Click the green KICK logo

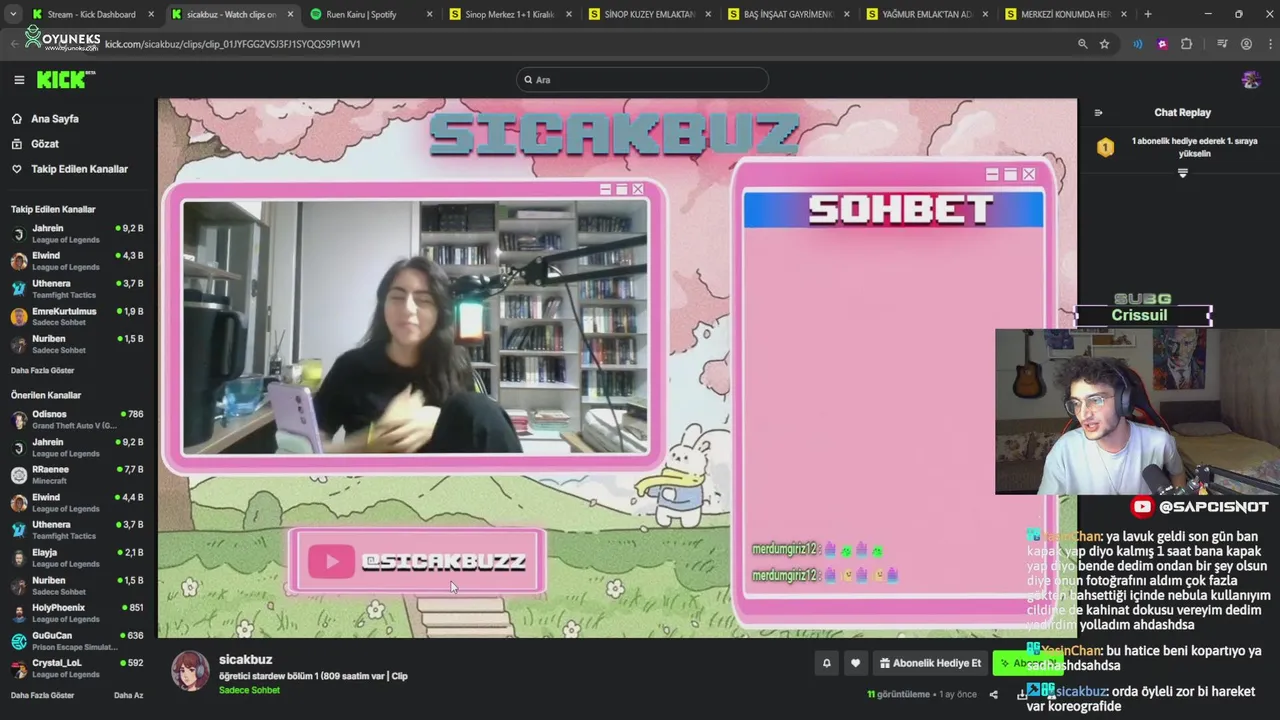click(x=64, y=80)
